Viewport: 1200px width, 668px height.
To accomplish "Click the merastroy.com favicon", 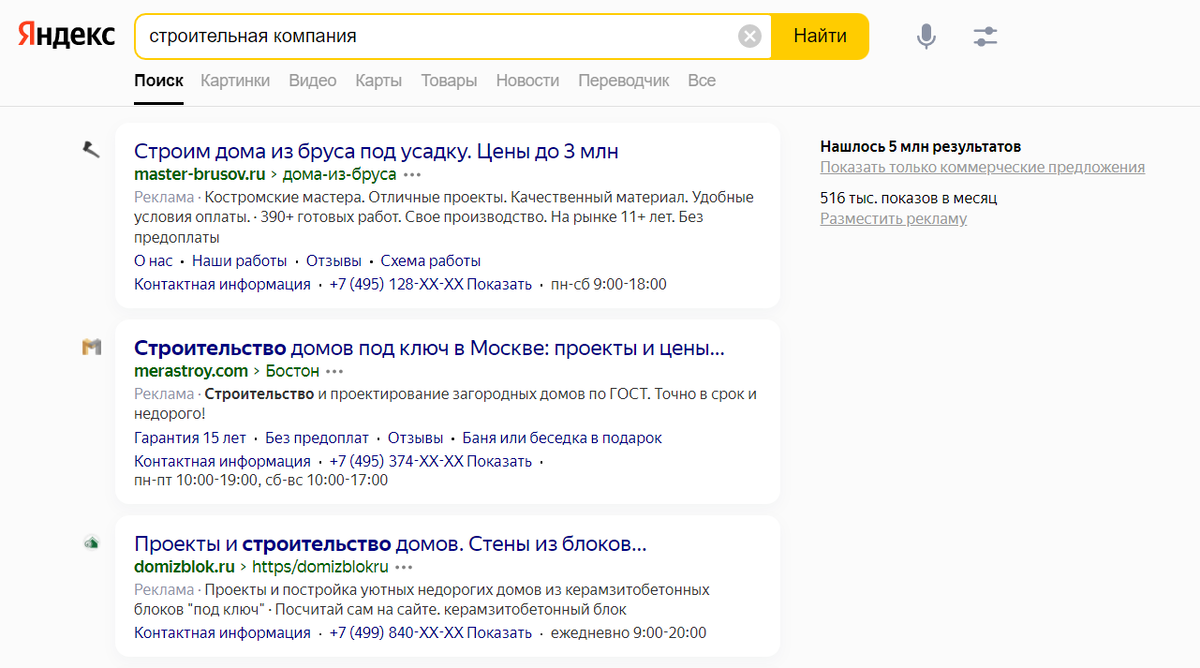I will point(92,347).
